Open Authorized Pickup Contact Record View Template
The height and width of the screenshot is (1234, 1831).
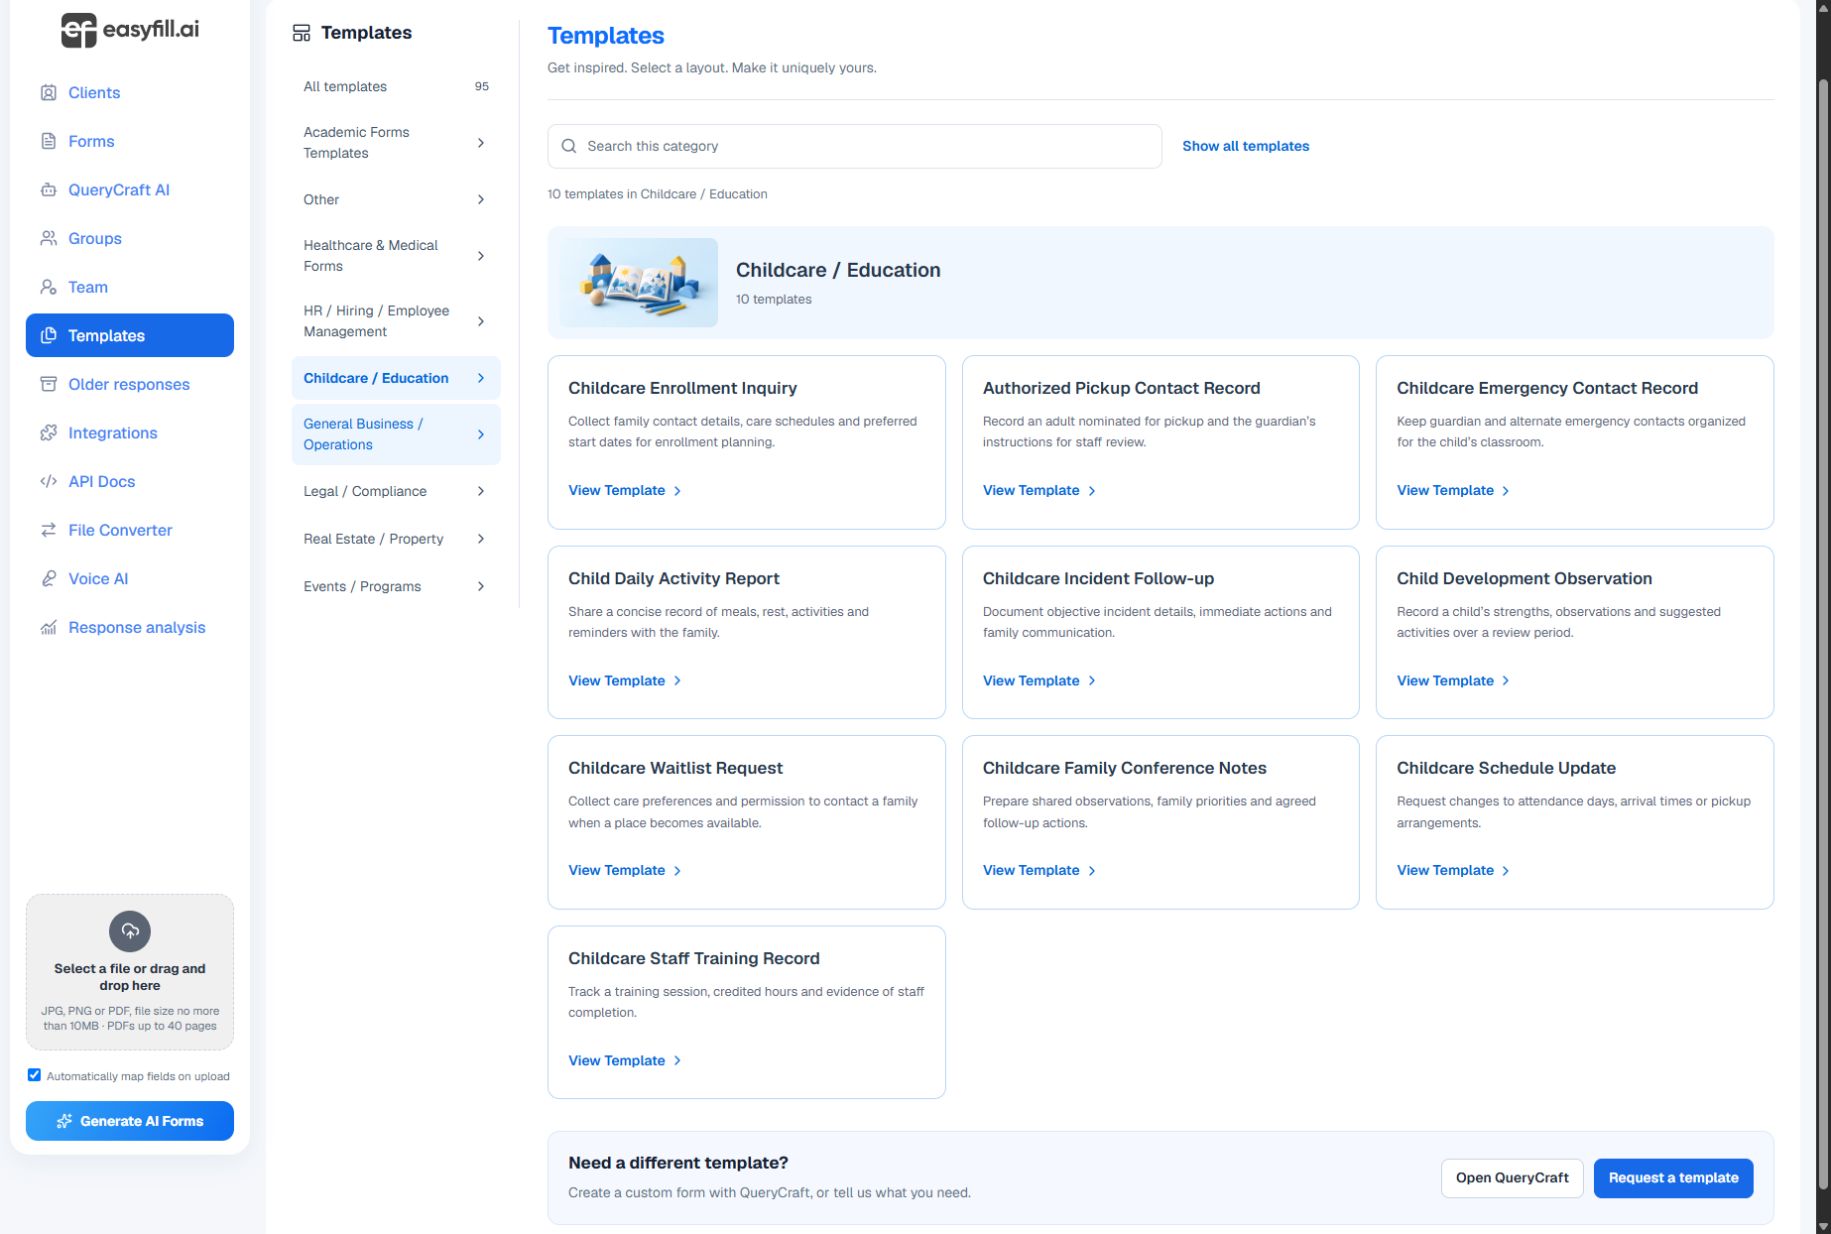pyautogui.click(x=1039, y=490)
